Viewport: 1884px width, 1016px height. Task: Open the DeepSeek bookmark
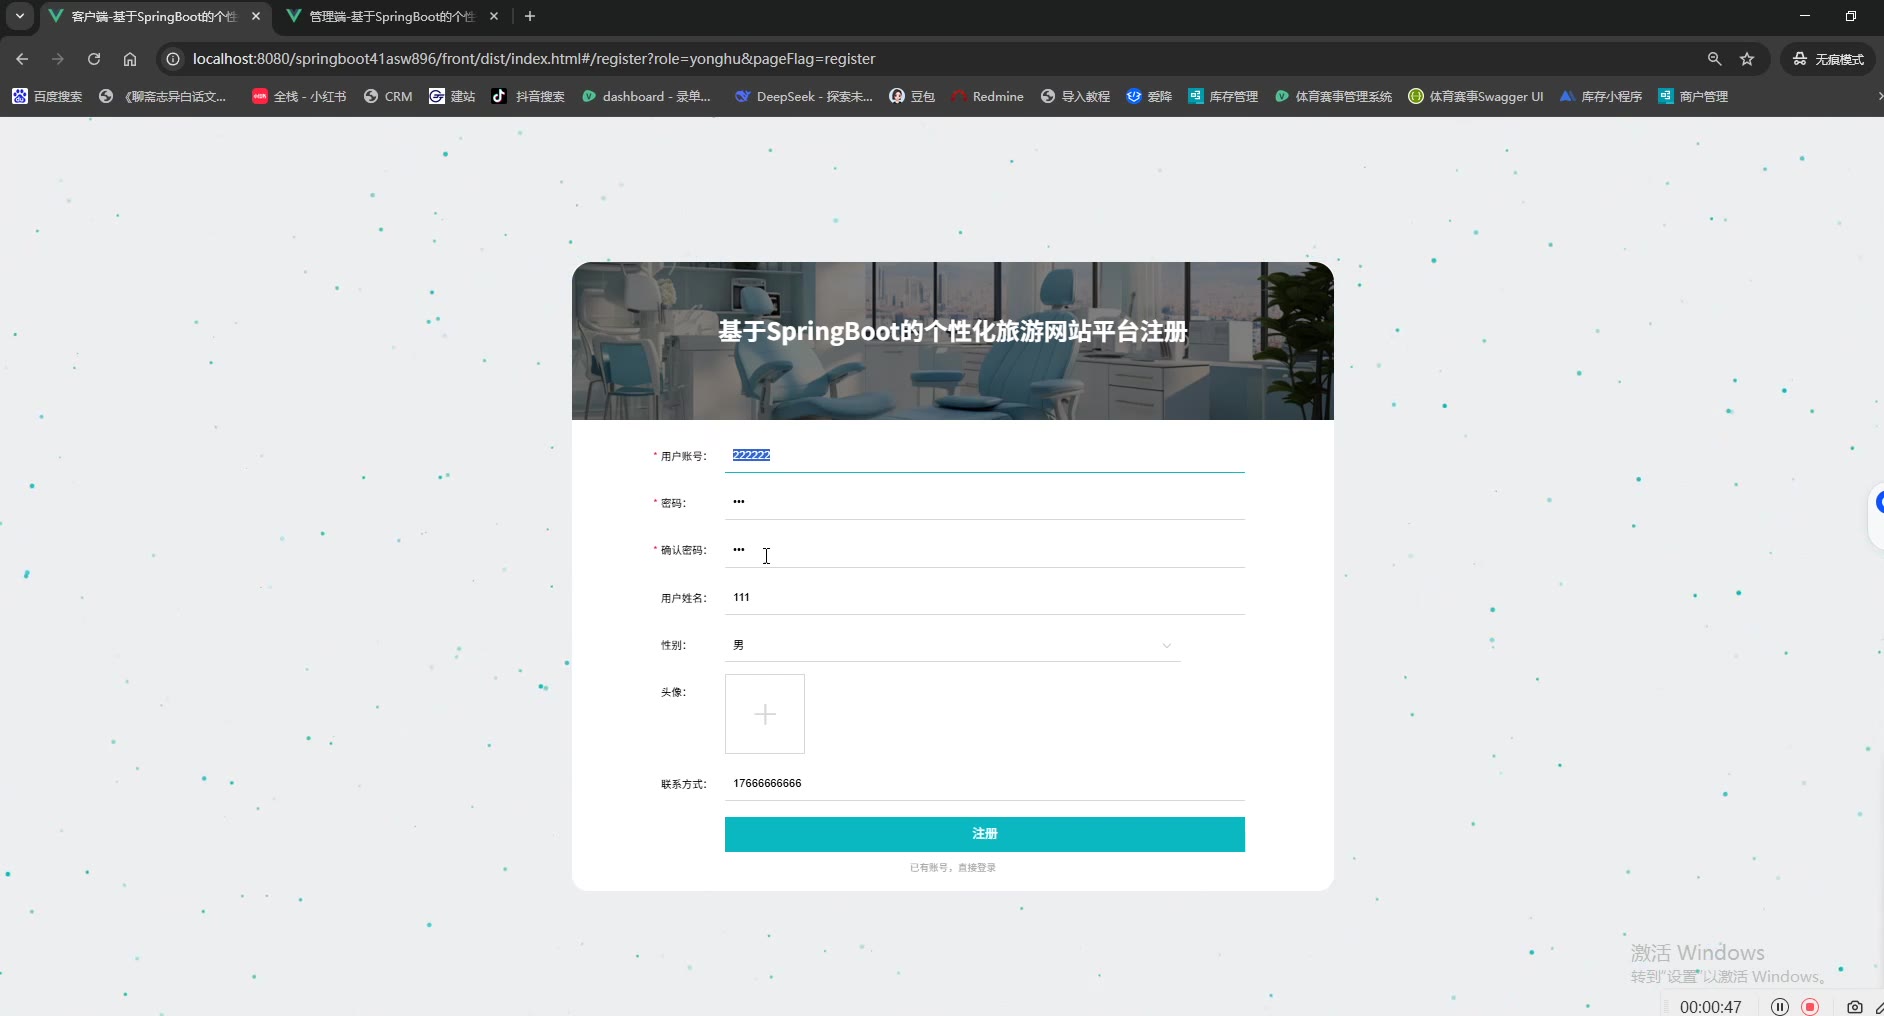coord(804,96)
